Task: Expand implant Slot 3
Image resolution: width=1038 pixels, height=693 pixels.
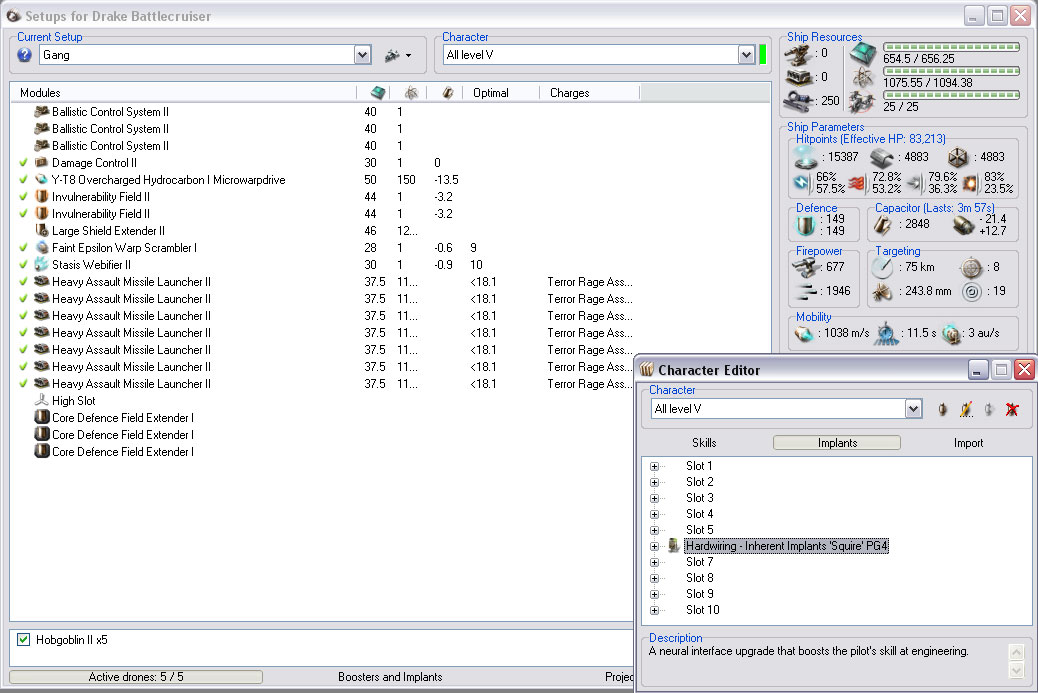Action: 654,498
